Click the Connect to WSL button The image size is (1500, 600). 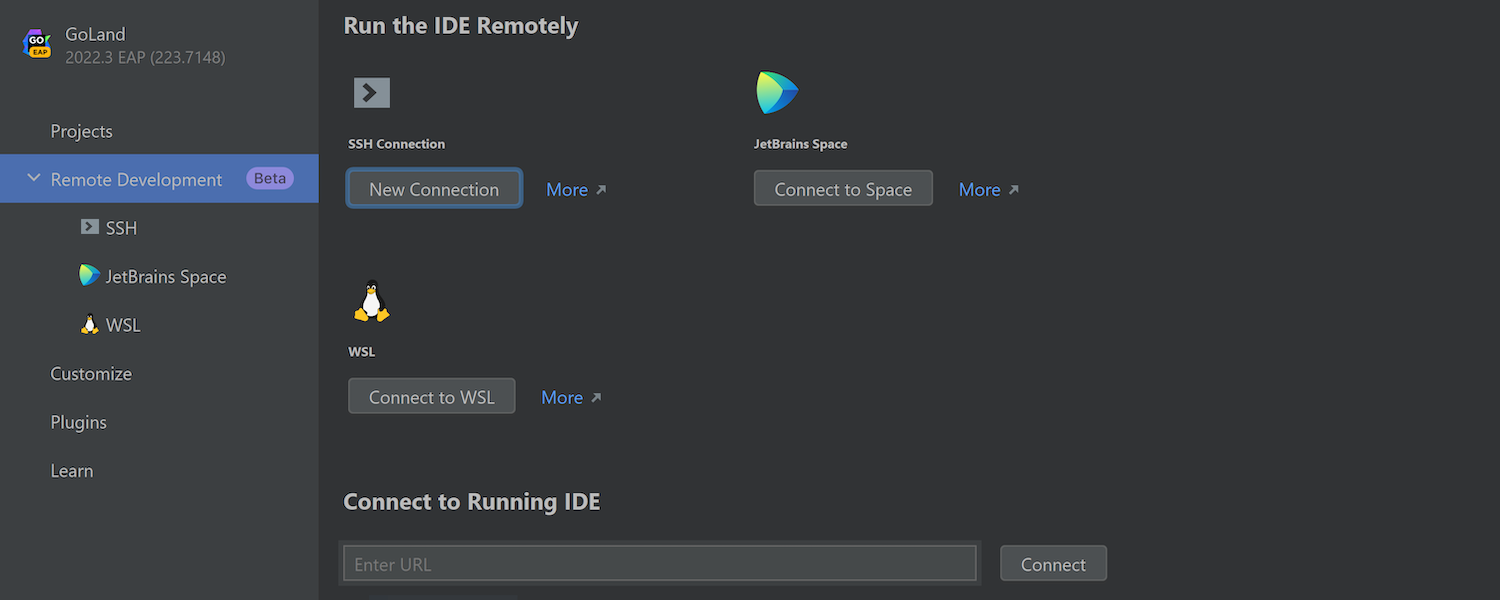(432, 396)
